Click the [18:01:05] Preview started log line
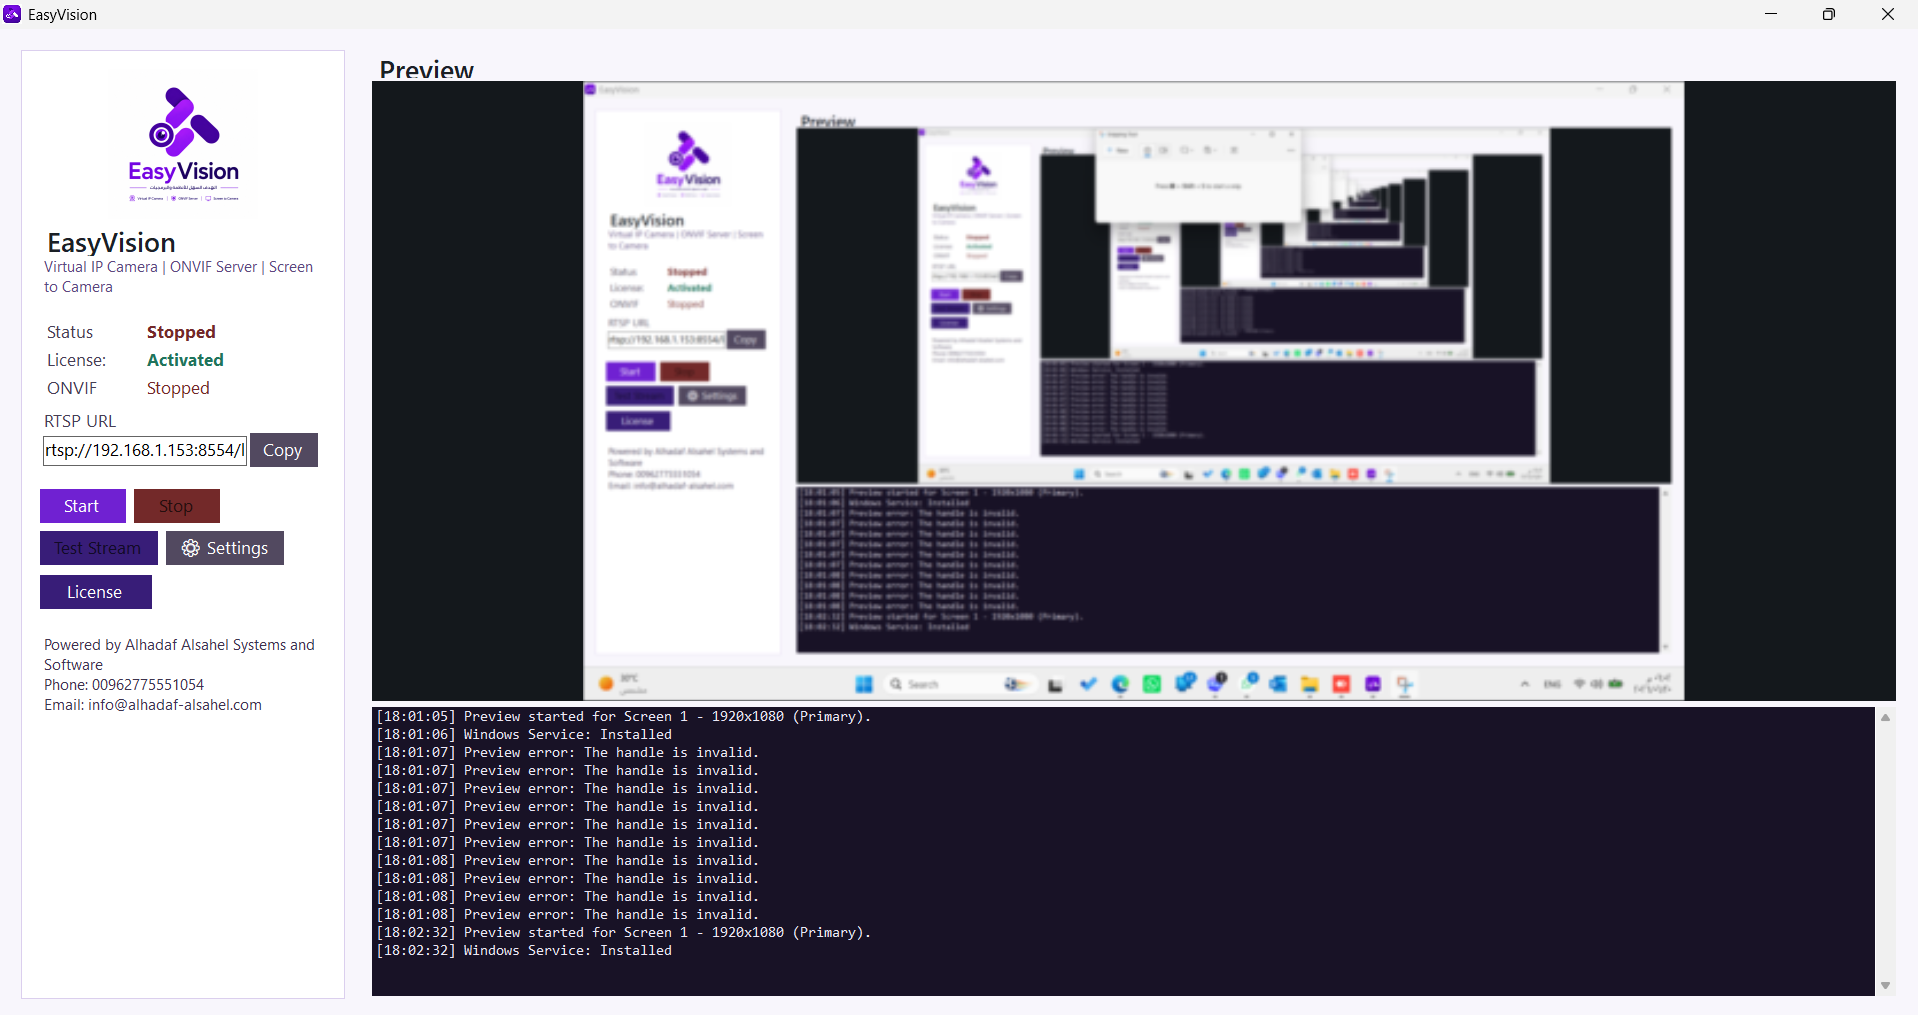 (623, 716)
